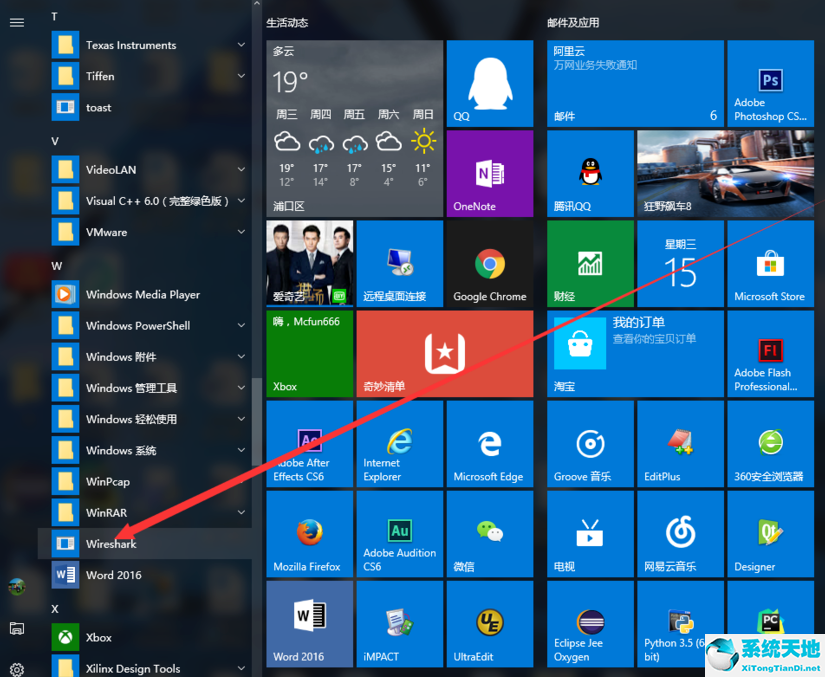Open the Microsoft Store tile
Screen dimensions: 825x677
(x=769, y=264)
